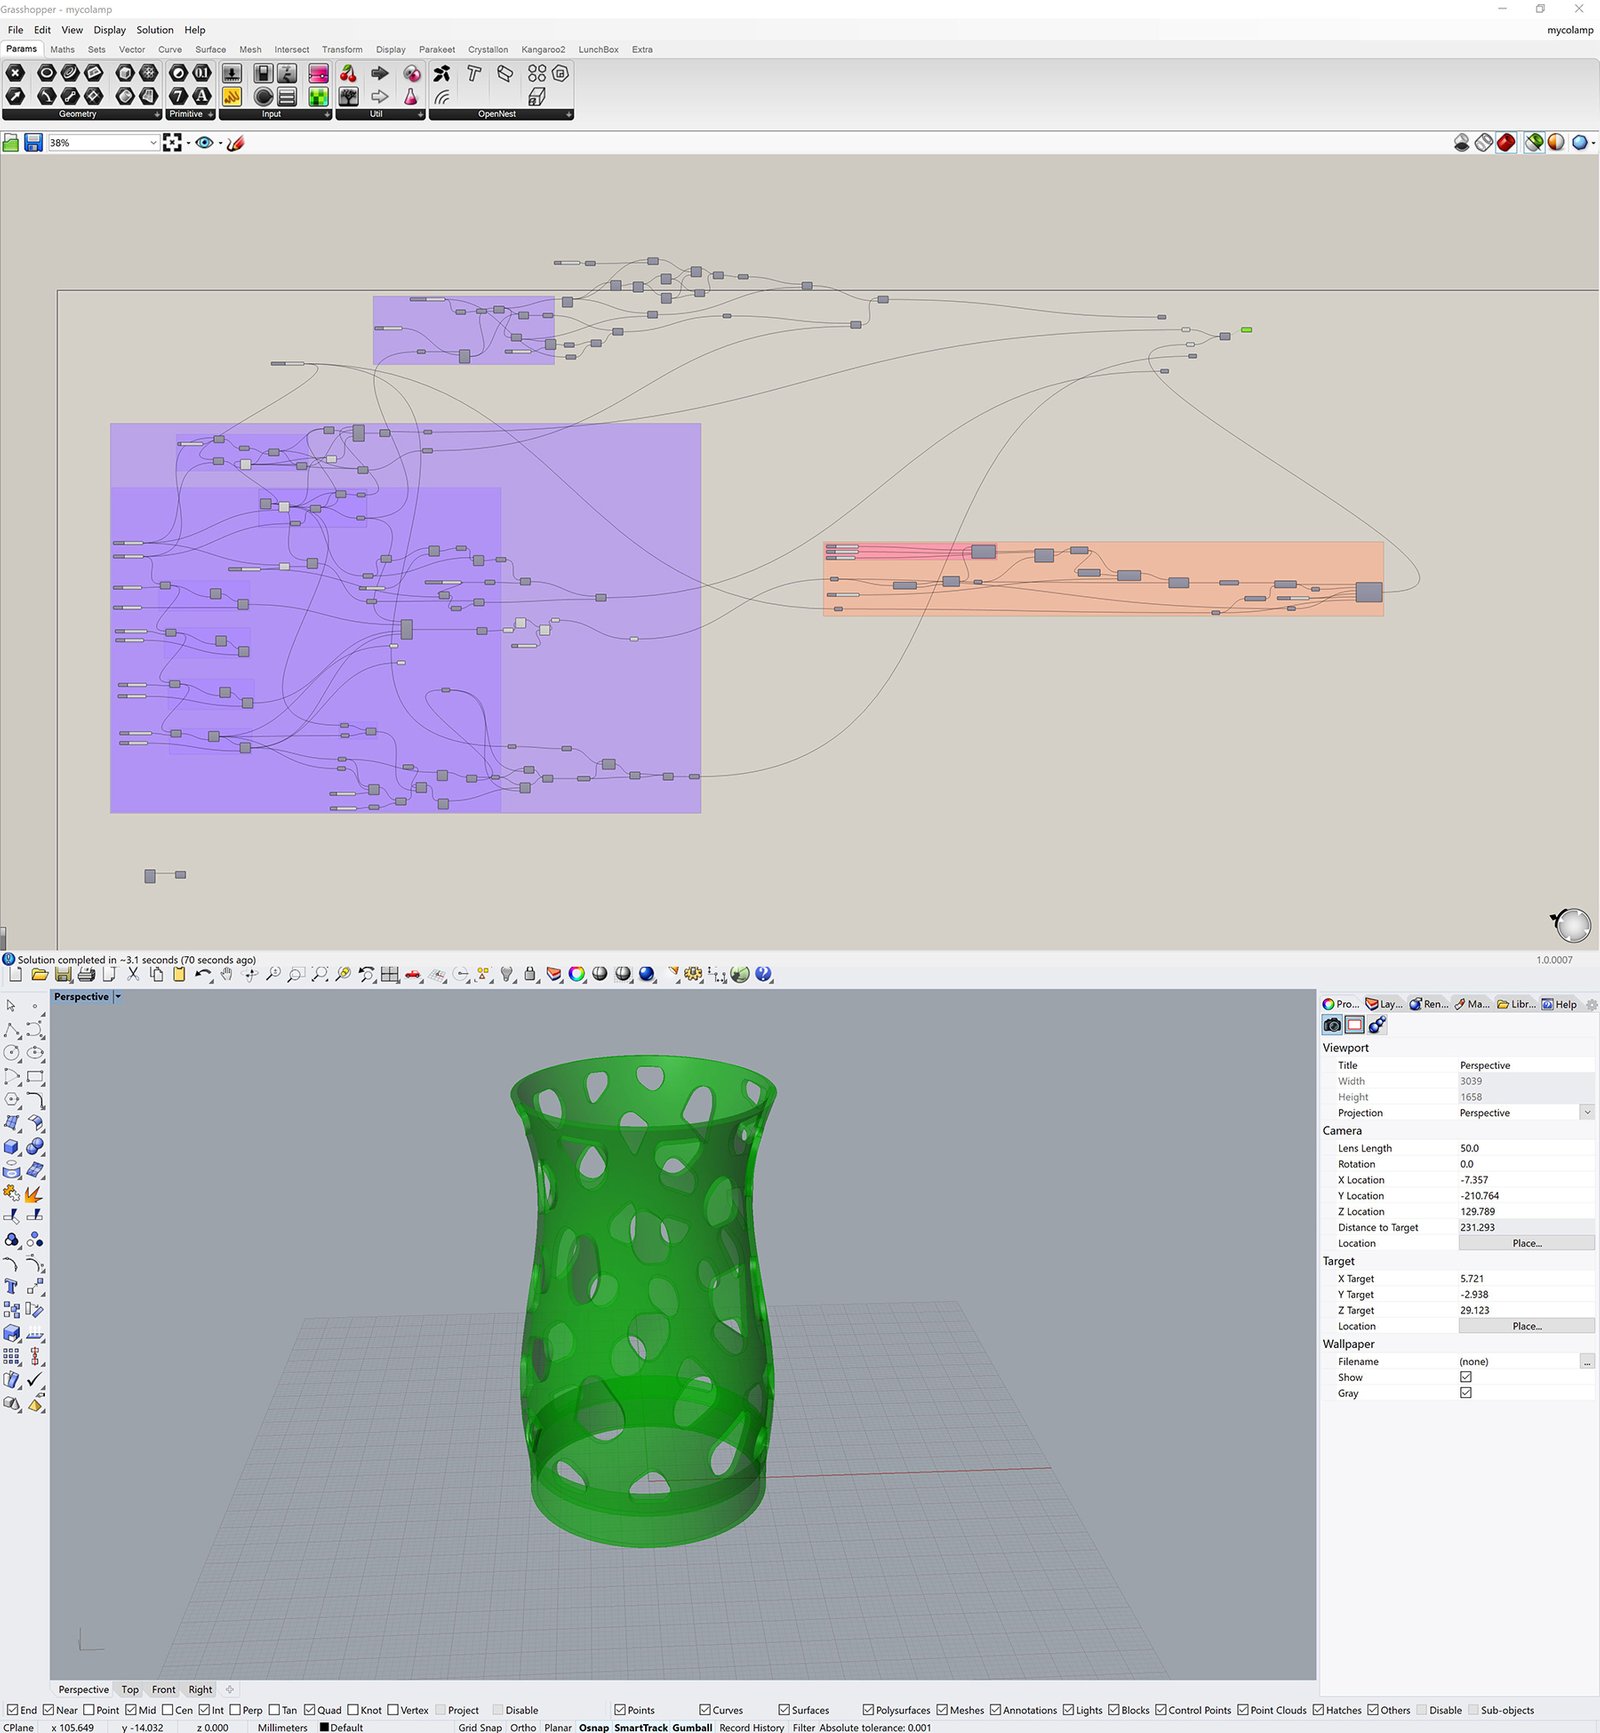Enable Point osnap checkbox
The height and width of the screenshot is (1733, 1600).
(x=88, y=1710)
